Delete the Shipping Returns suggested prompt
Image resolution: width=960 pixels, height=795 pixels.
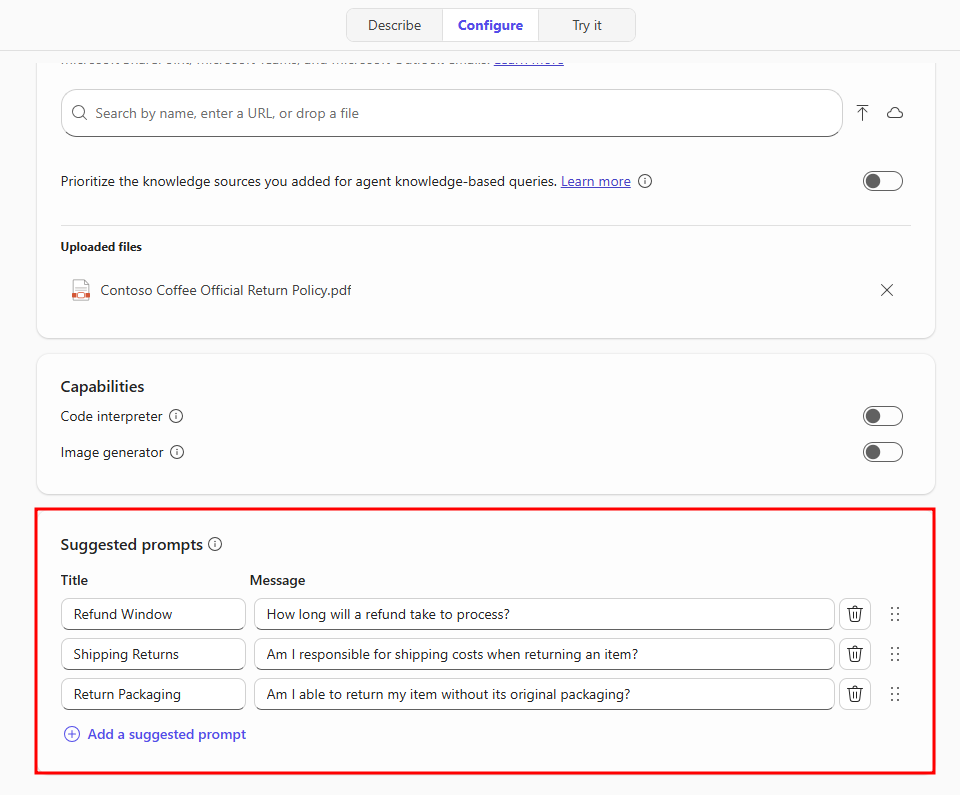[x=854, y=654]
